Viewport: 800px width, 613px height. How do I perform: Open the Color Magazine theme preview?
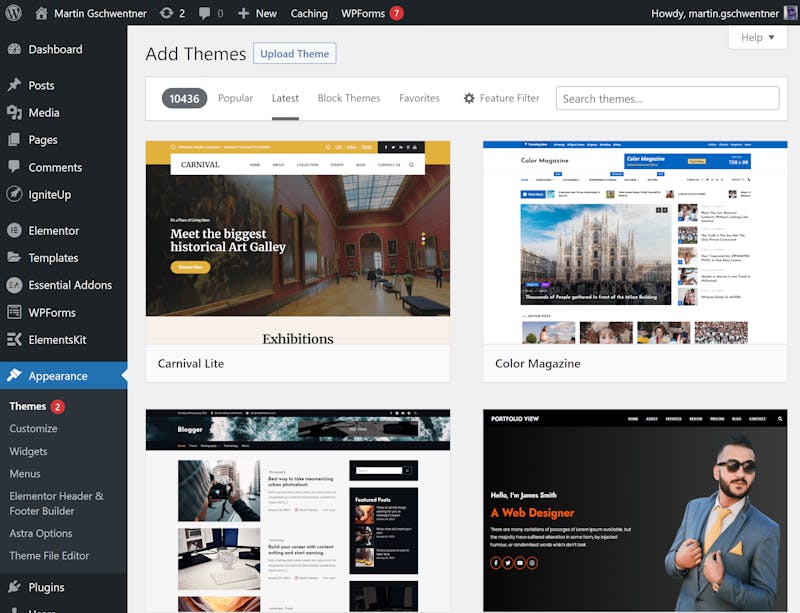pos(635,243)
